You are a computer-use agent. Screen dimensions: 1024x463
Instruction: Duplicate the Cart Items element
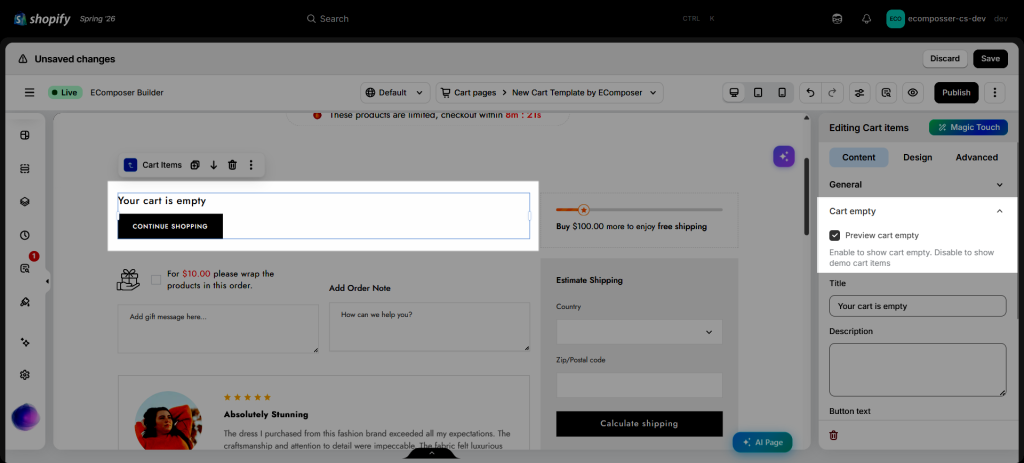pos(195,165)
